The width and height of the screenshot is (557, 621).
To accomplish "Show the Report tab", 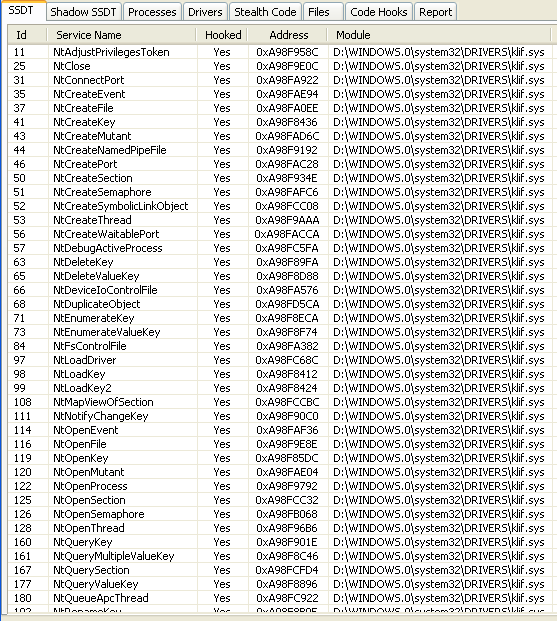I will (435, 12).
